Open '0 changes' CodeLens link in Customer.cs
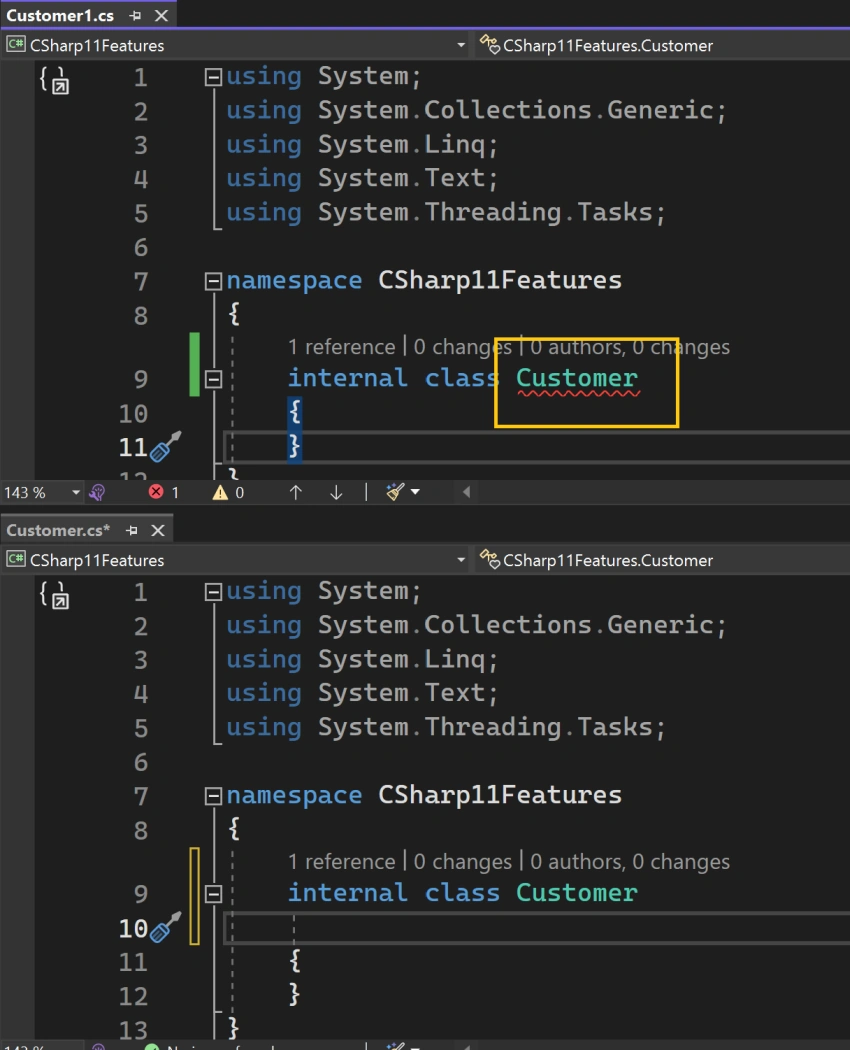 click(462, 861)
